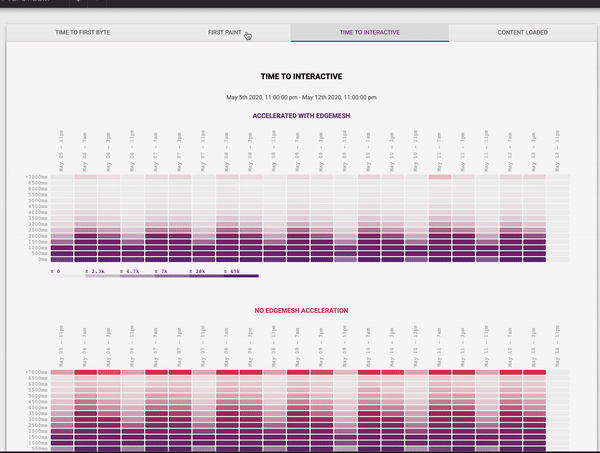Switch to the Time To First Byte tab
The height and width of the screenshot is (453, 600).
tap(83, 33)
